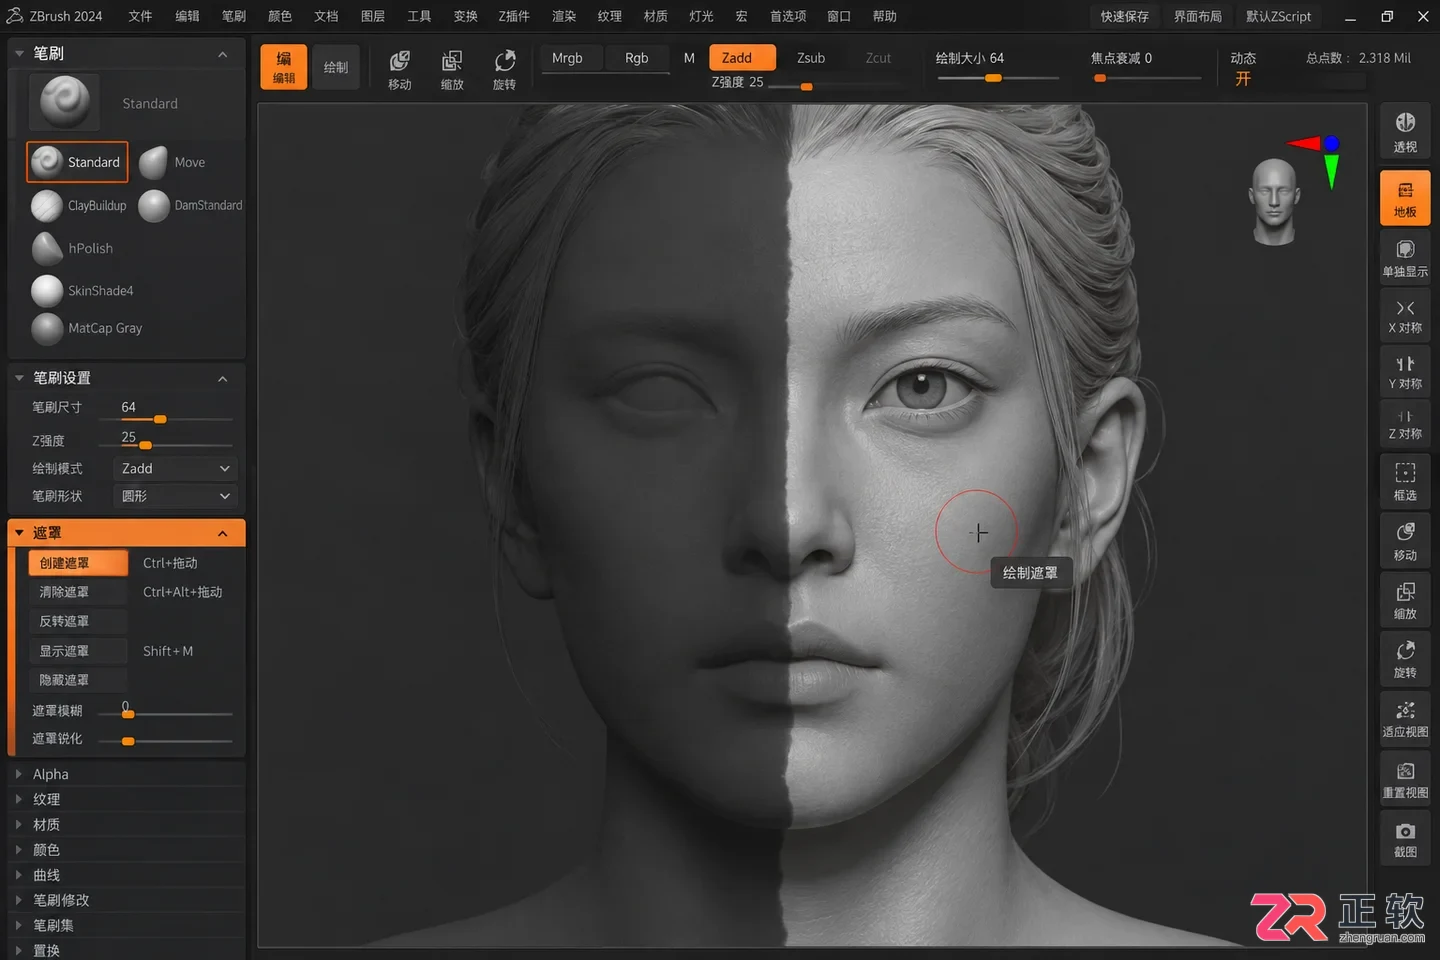The width and height of the screenshot is (1440, 960).
Task: Expand the 纹理 section
Action: tap(127, 799)
